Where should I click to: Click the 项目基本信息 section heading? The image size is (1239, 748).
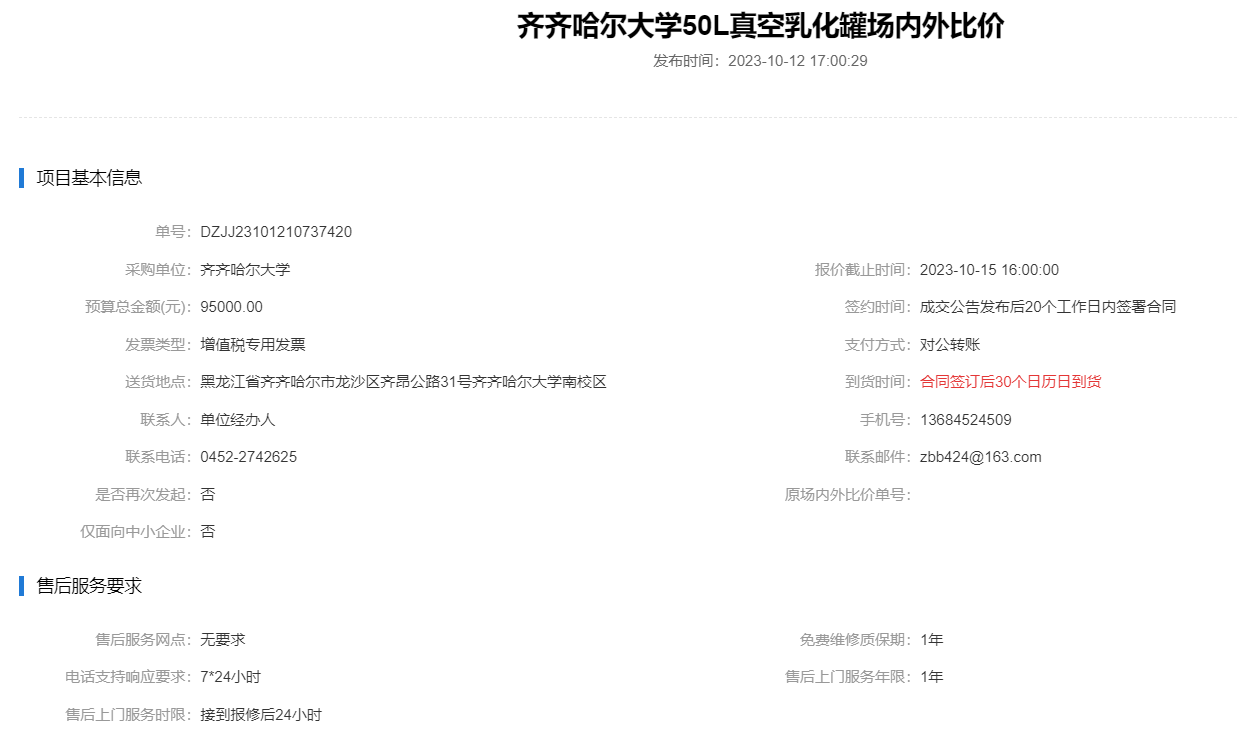pos(89,178)
